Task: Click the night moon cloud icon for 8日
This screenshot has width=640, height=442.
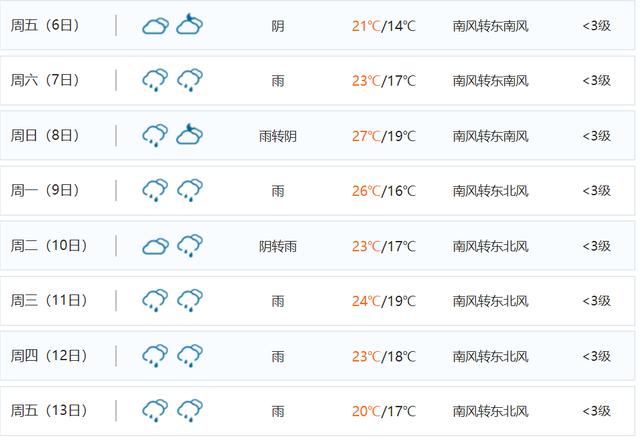Action: [x=189, y=134]
